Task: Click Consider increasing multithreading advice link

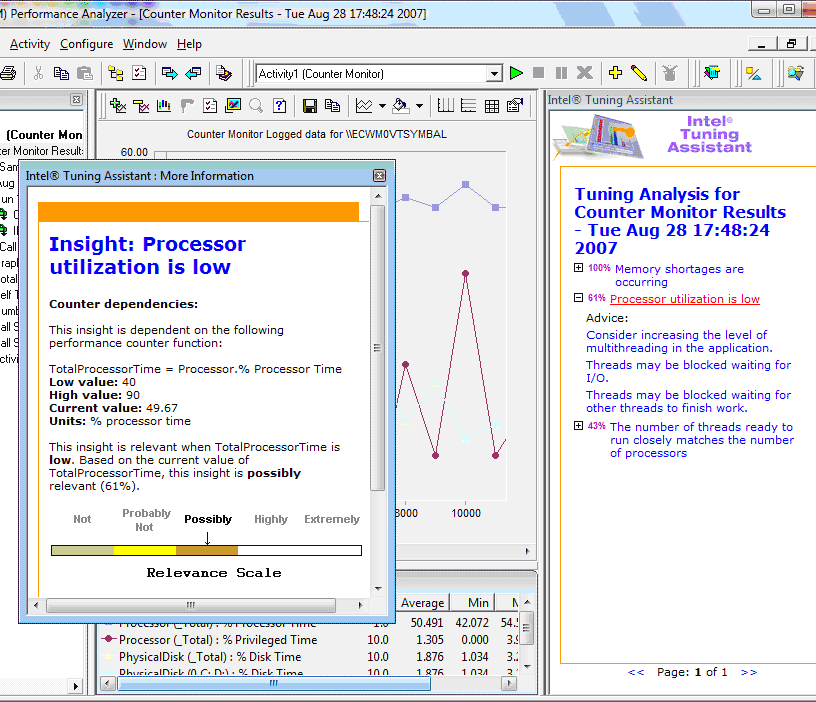Action: (x=679, y=341)
